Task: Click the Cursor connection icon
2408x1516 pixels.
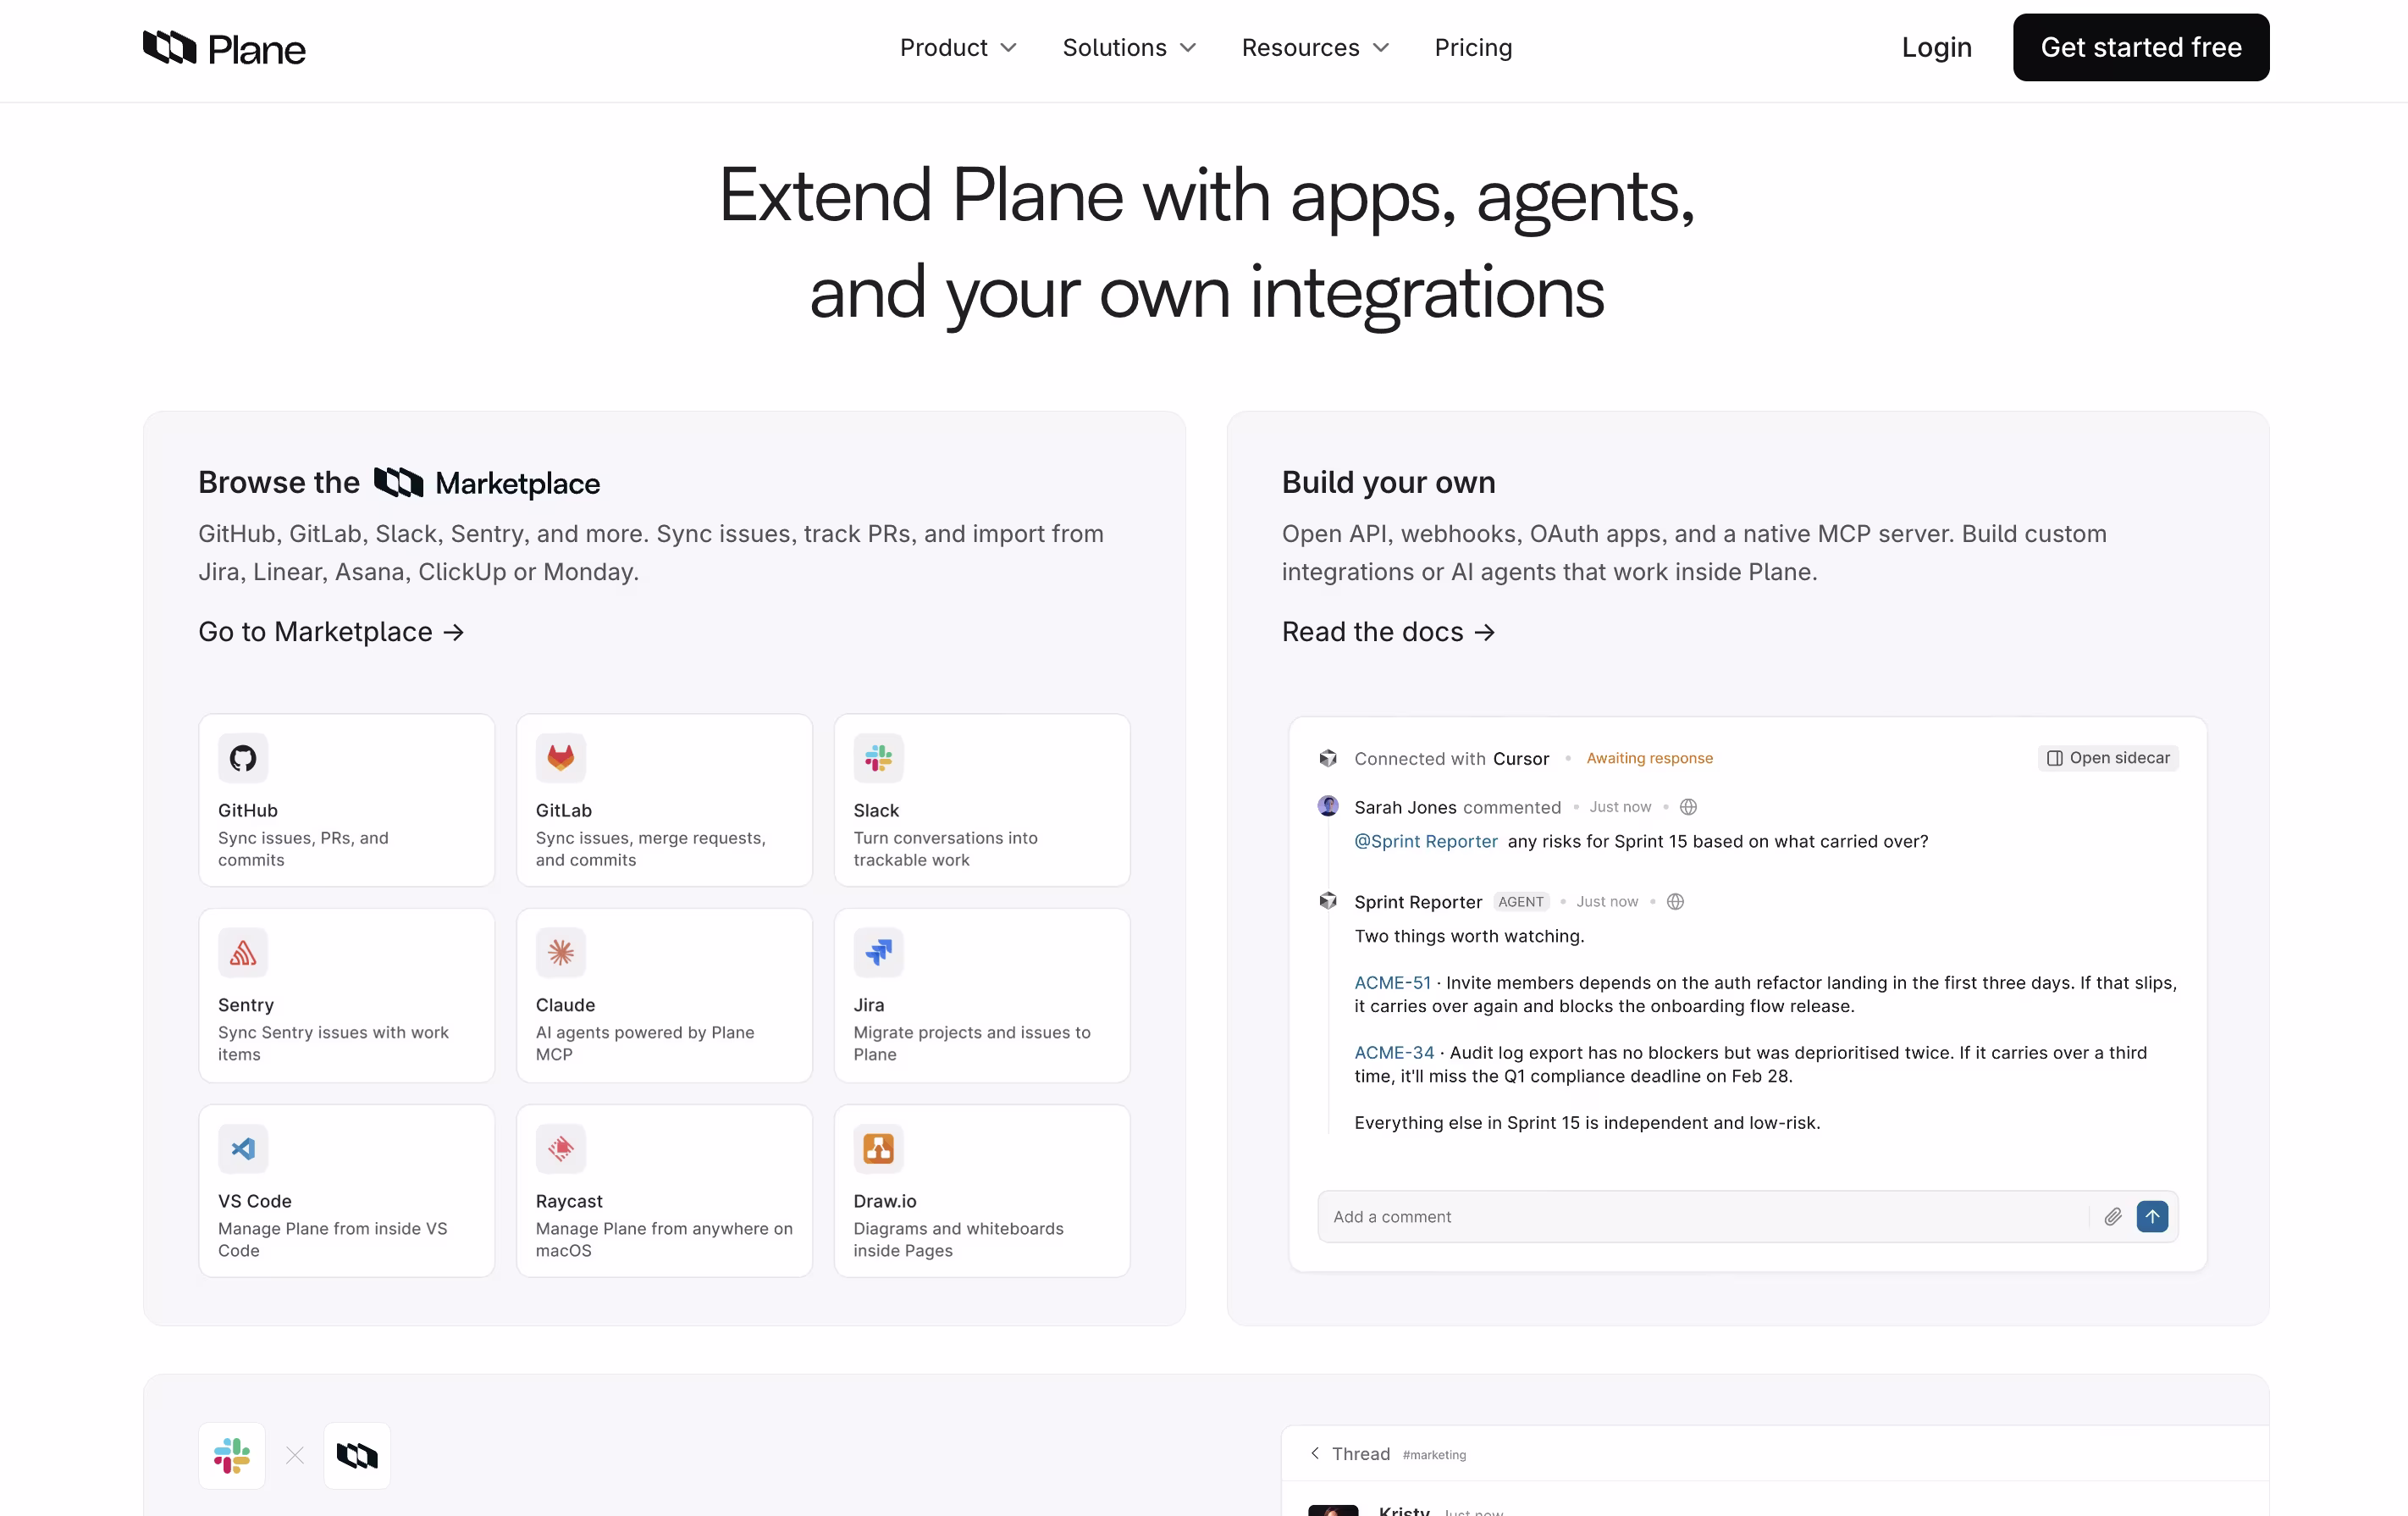Action: point(1328,758)
